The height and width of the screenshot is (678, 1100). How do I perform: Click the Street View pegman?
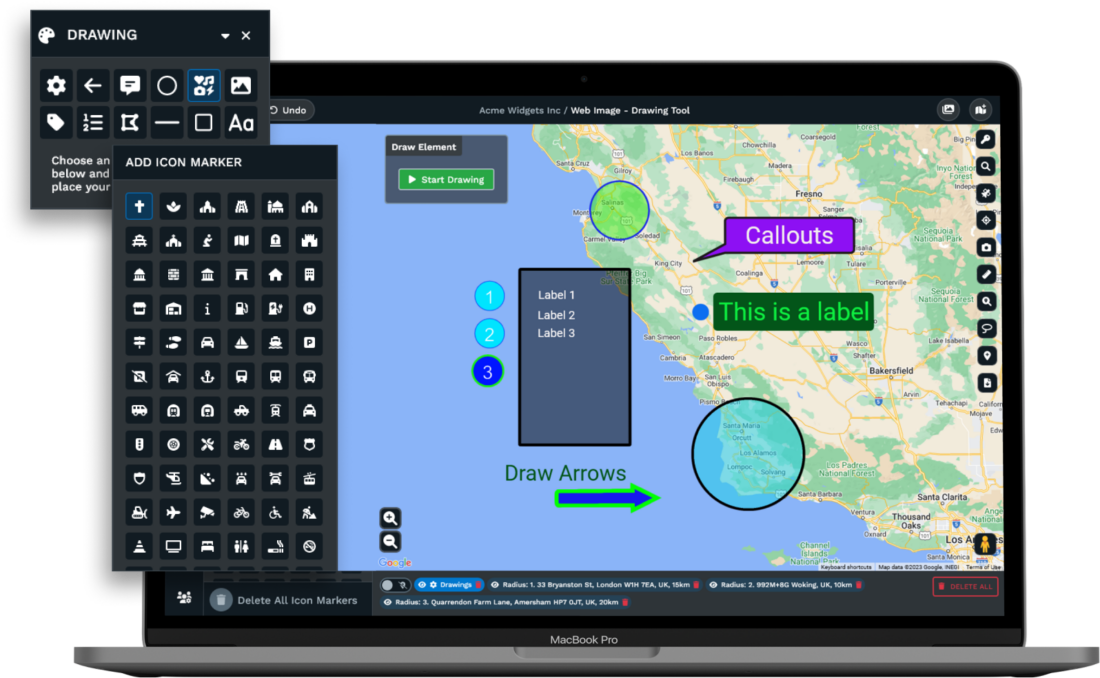click(985, 544)
